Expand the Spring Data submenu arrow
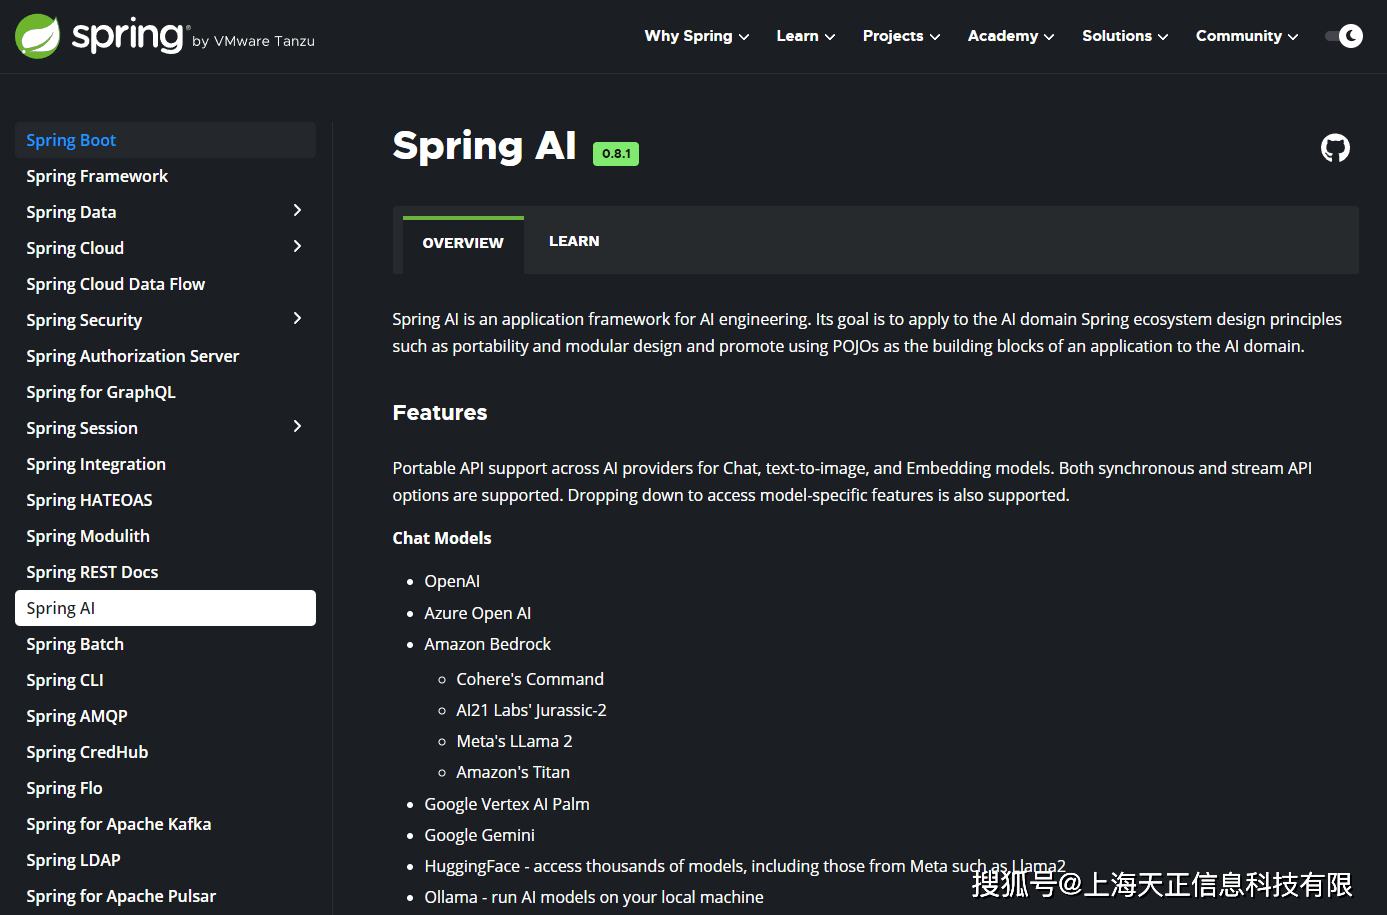Screen dimensions: 1387x915 (x=297, y=211)
